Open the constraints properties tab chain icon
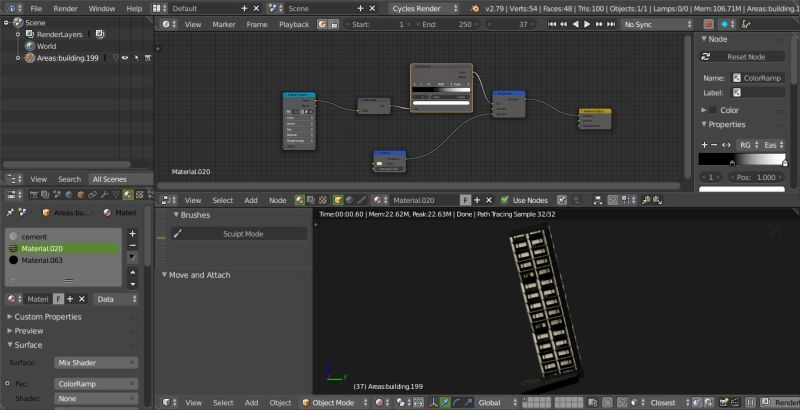 [92, 195]
